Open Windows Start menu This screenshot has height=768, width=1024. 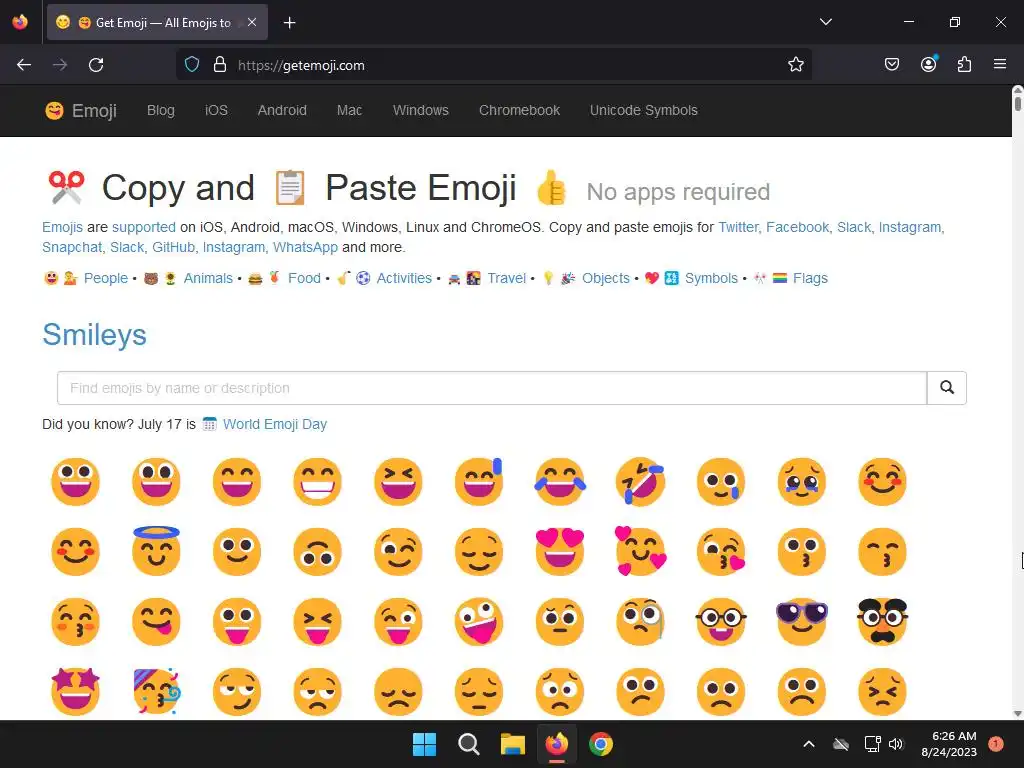coord(424,744)
